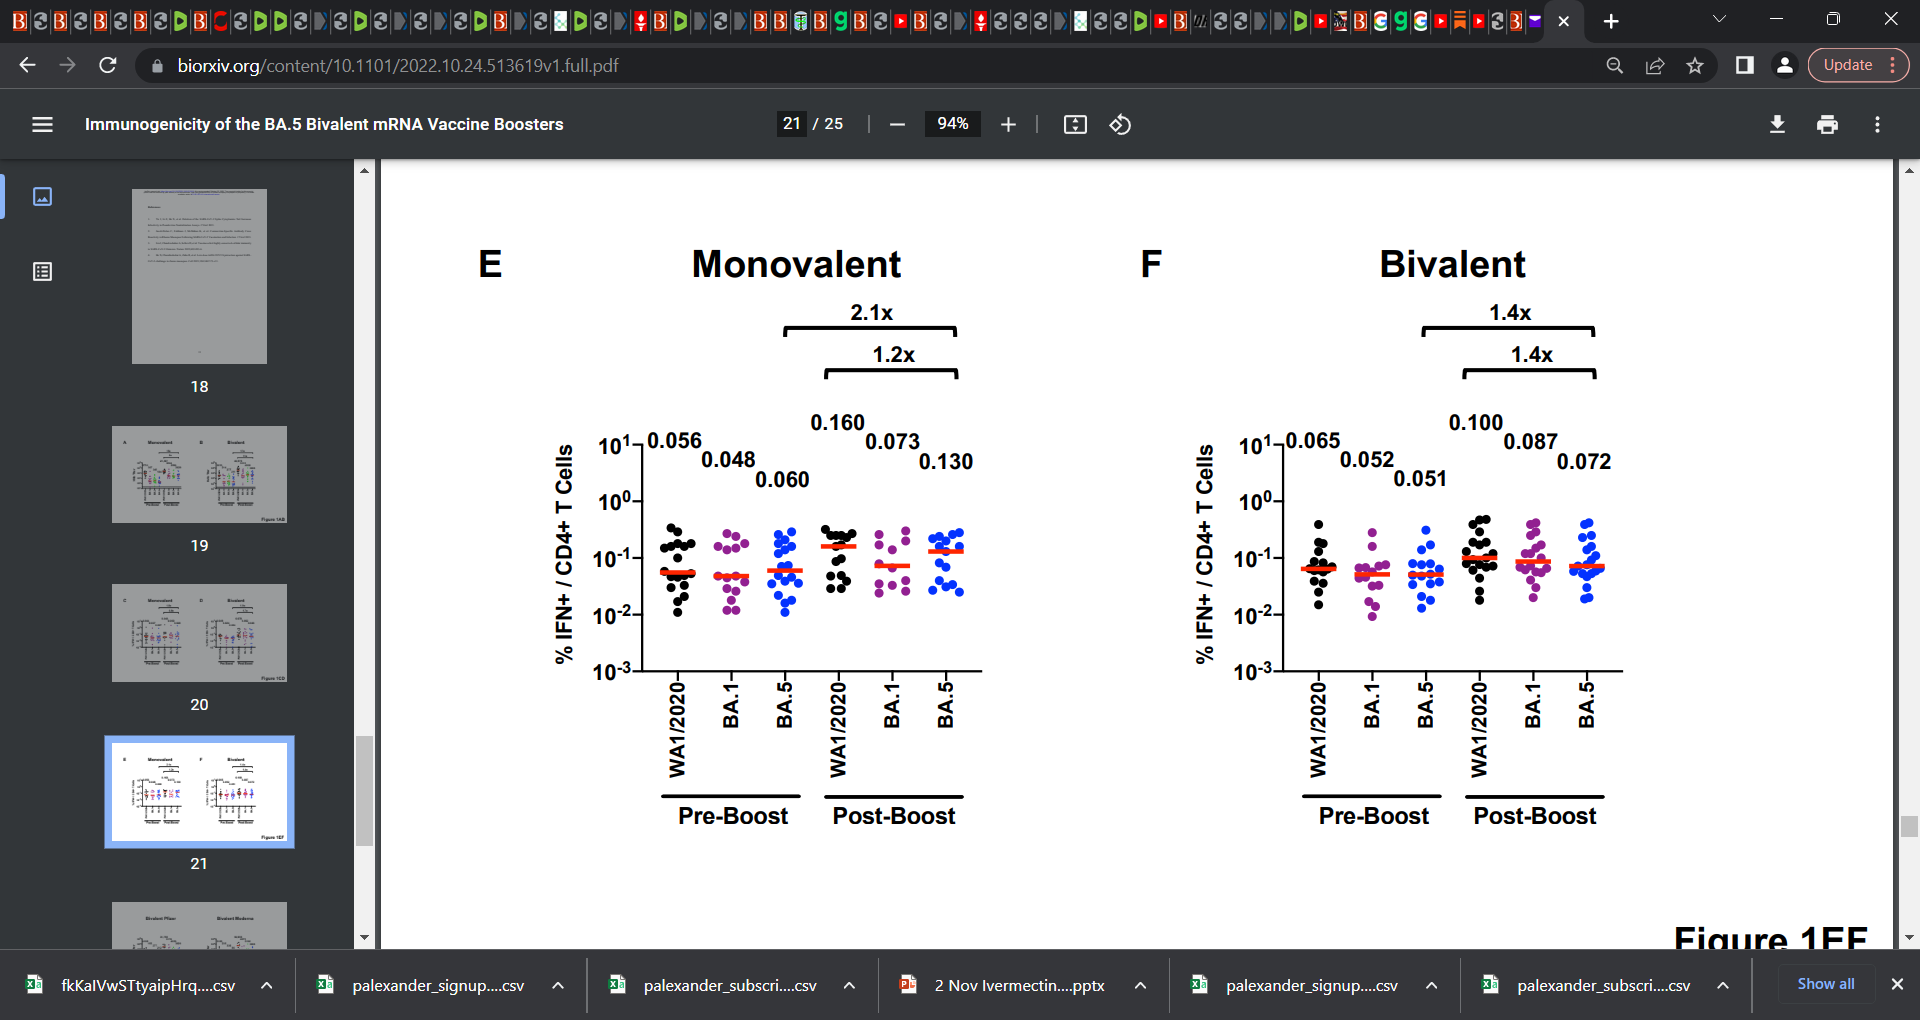The width and height of the screenshot is (1920, 1020).
Task: Toggle the bookmark star for this page
Action: [x=1695, y=65]
